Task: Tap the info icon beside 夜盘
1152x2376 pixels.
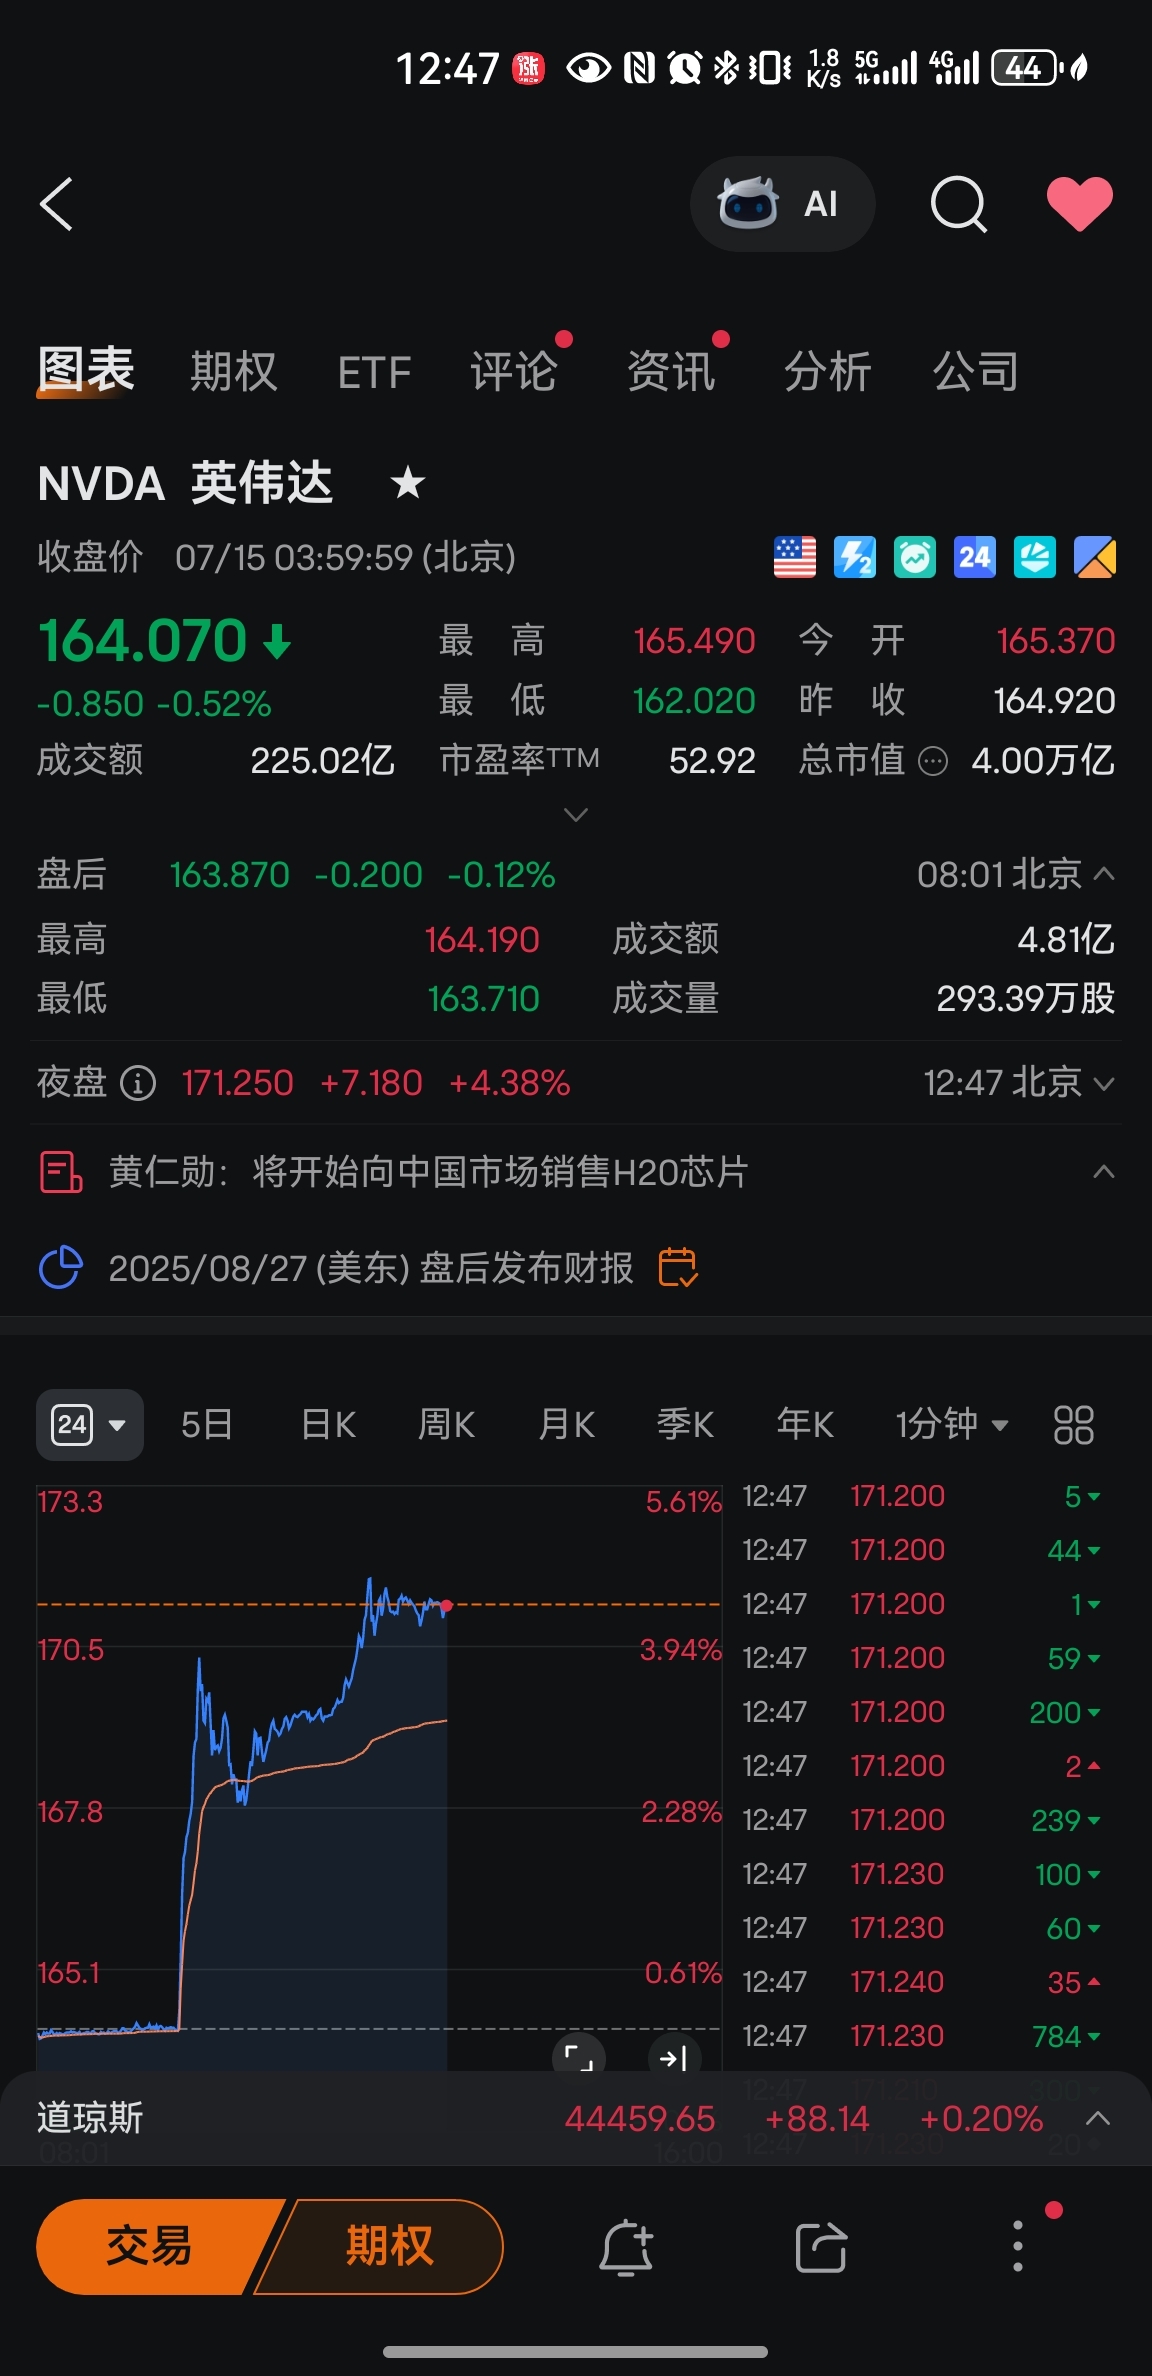Action: pyautogui.click(x=138, y=1083)
